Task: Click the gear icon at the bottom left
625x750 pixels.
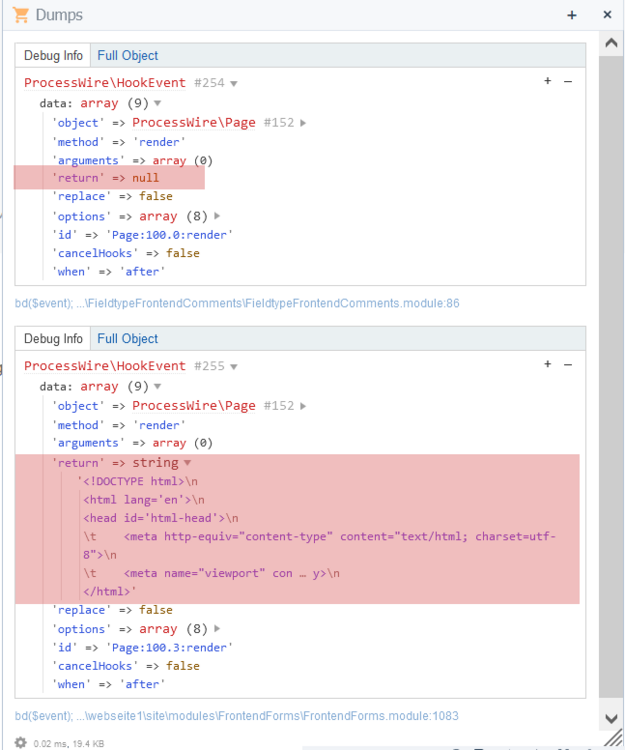Action: click(x=21, y=742)
